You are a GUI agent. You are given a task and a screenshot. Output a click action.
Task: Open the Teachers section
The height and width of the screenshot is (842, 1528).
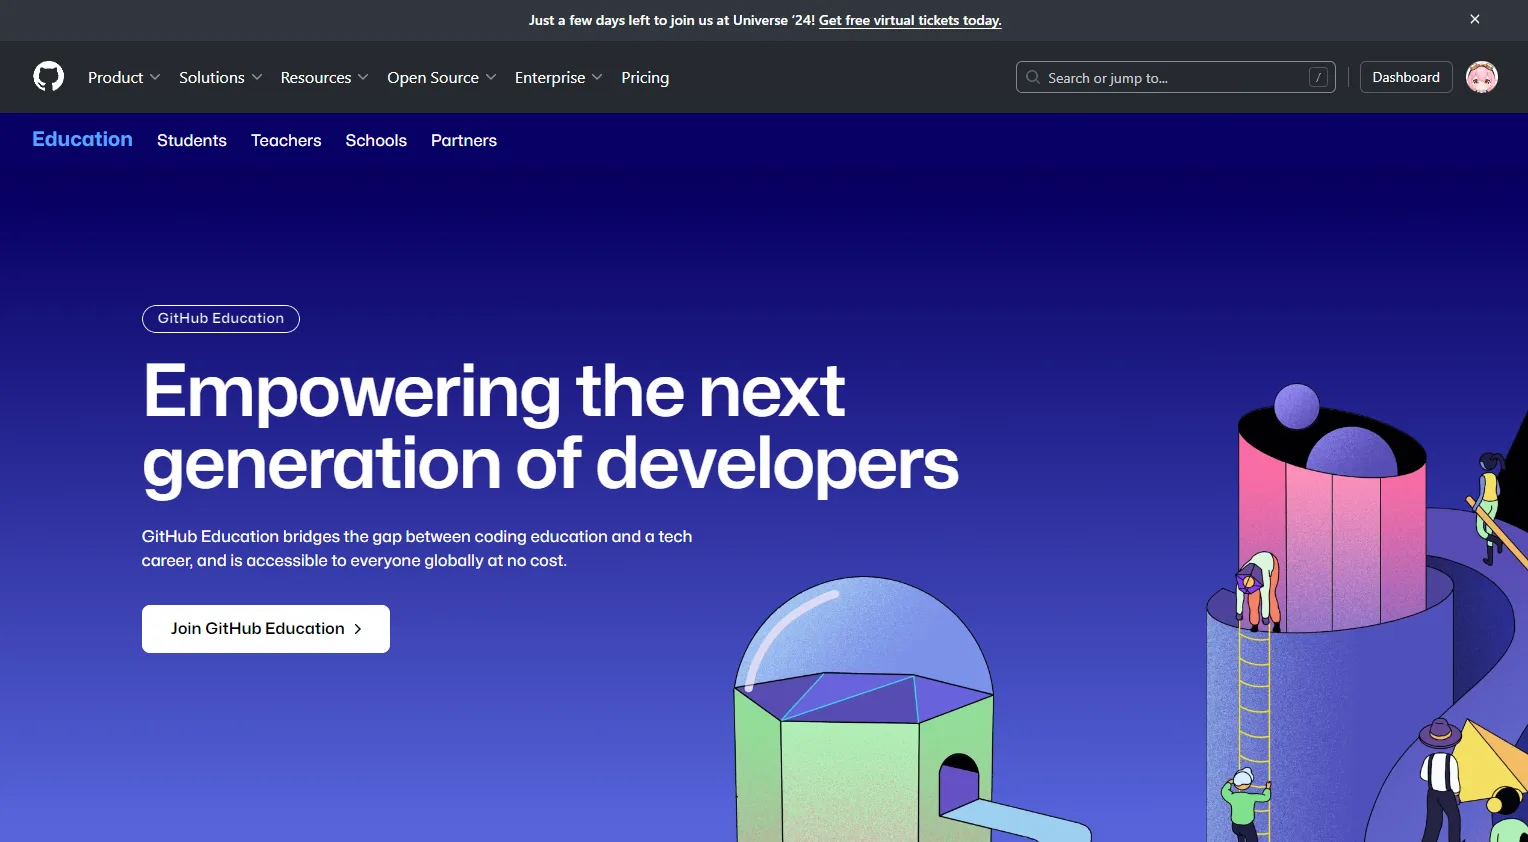(286, 140)
